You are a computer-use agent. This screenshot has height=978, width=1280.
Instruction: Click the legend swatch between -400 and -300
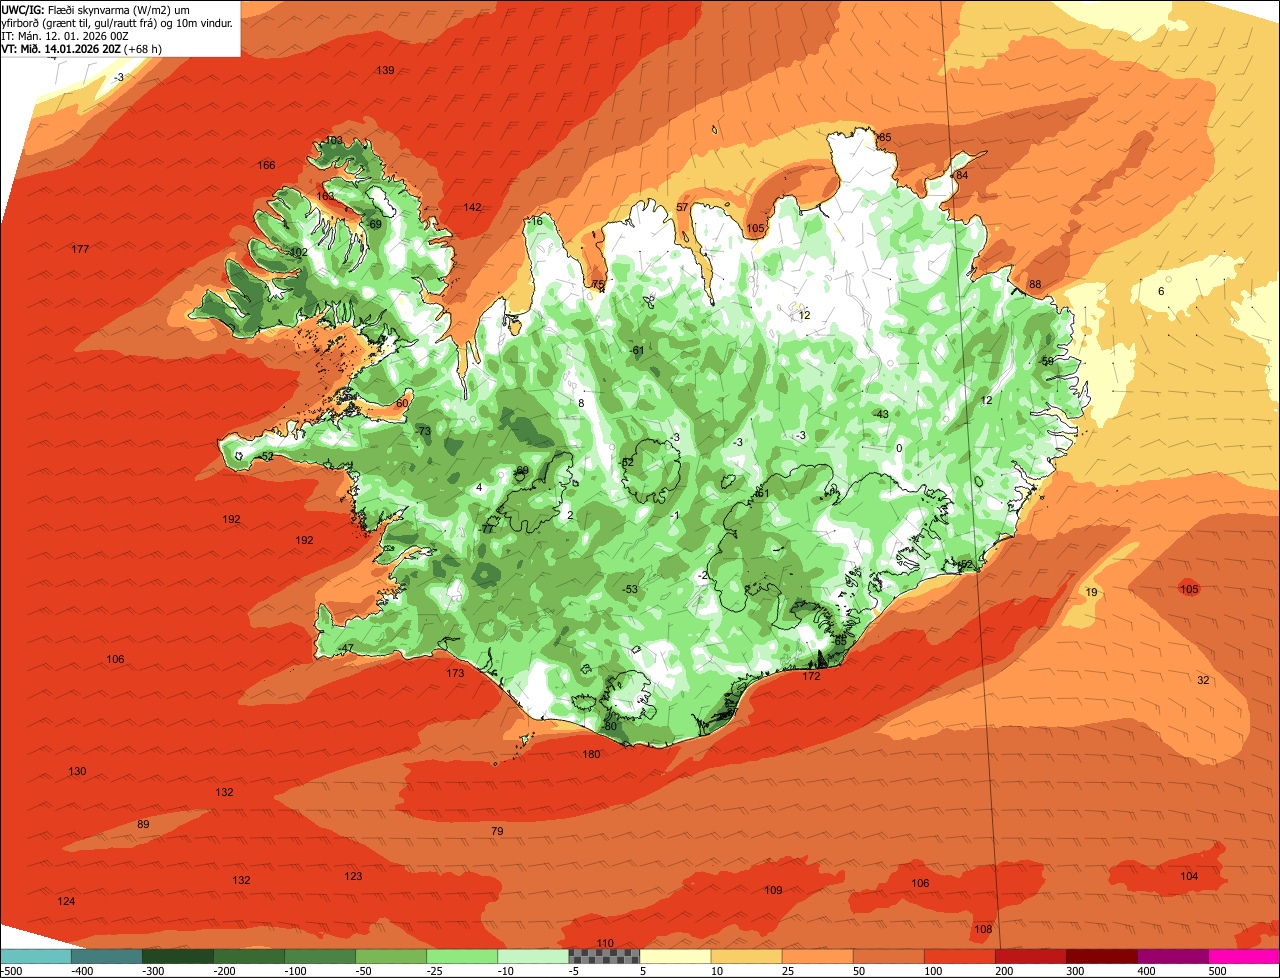coord(106,956)
